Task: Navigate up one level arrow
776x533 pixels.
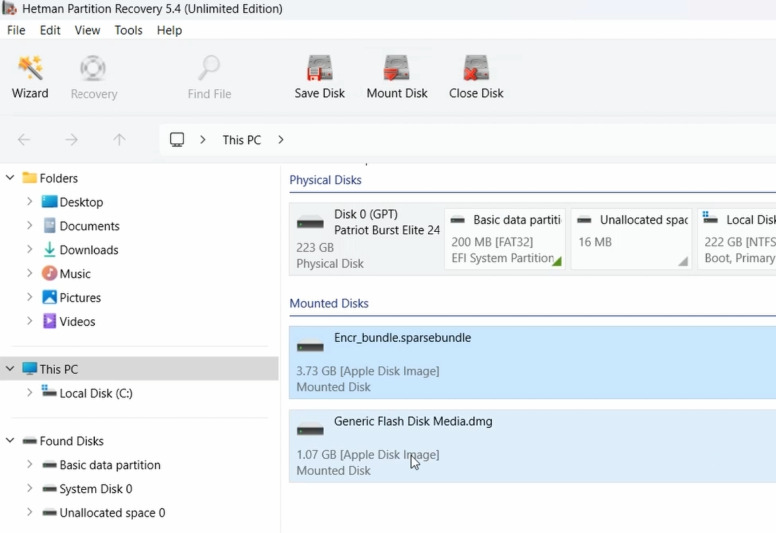Action: pos(119,140)
